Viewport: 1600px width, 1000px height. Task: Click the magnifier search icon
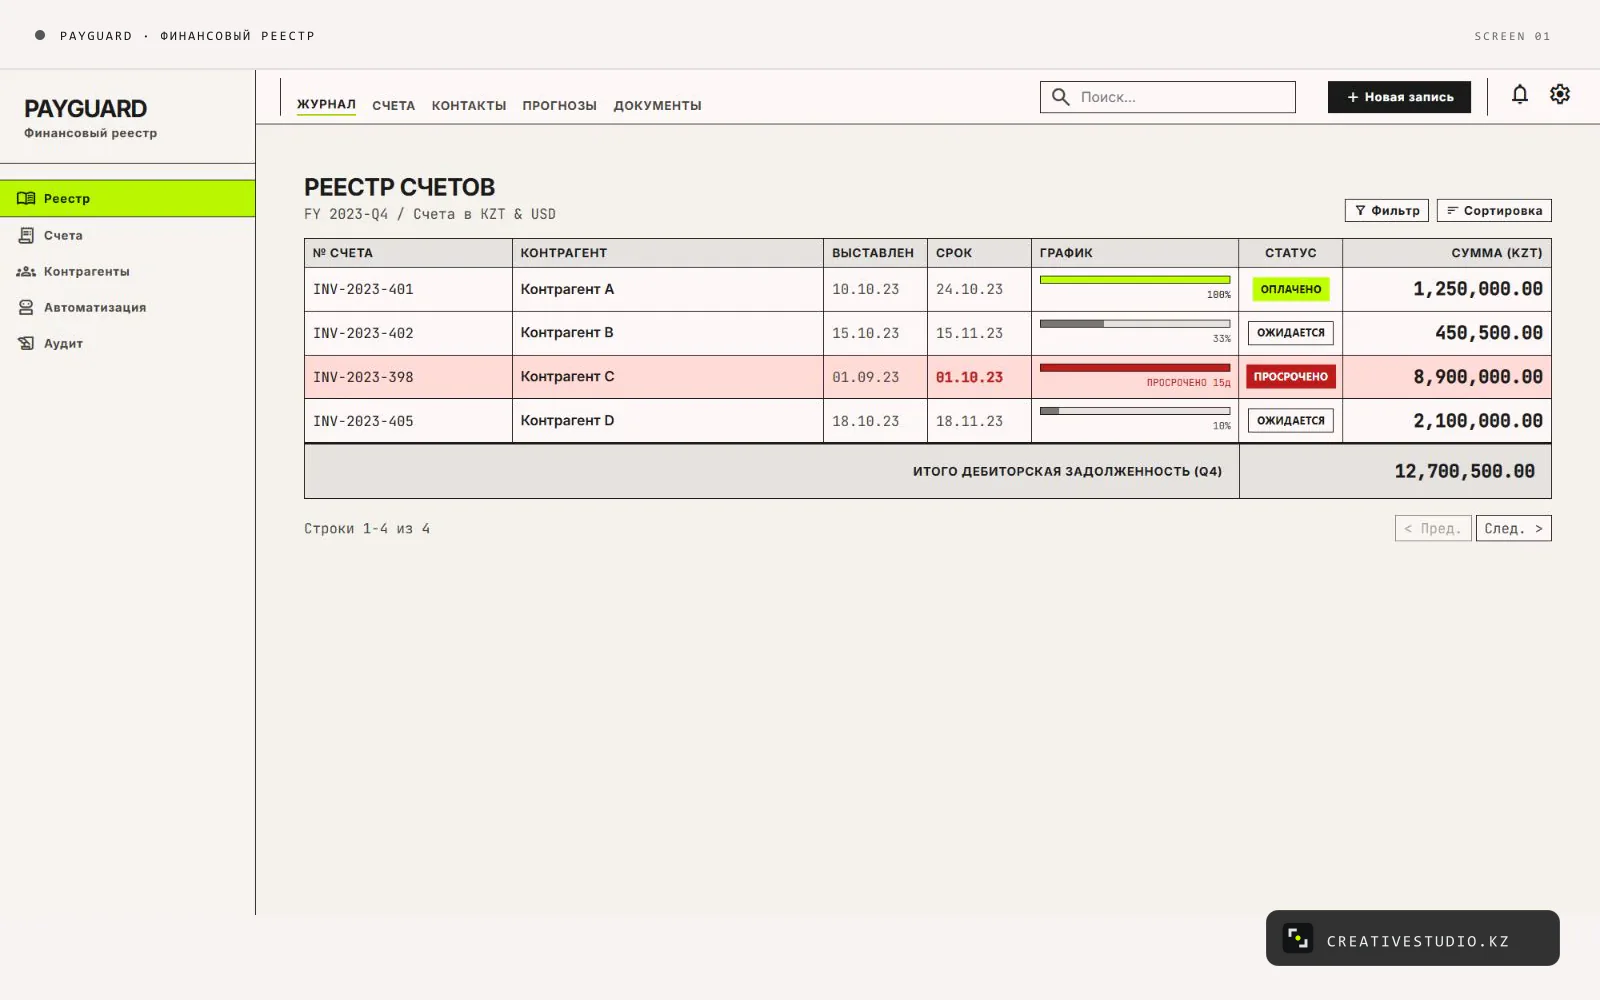pos(1061,97)
